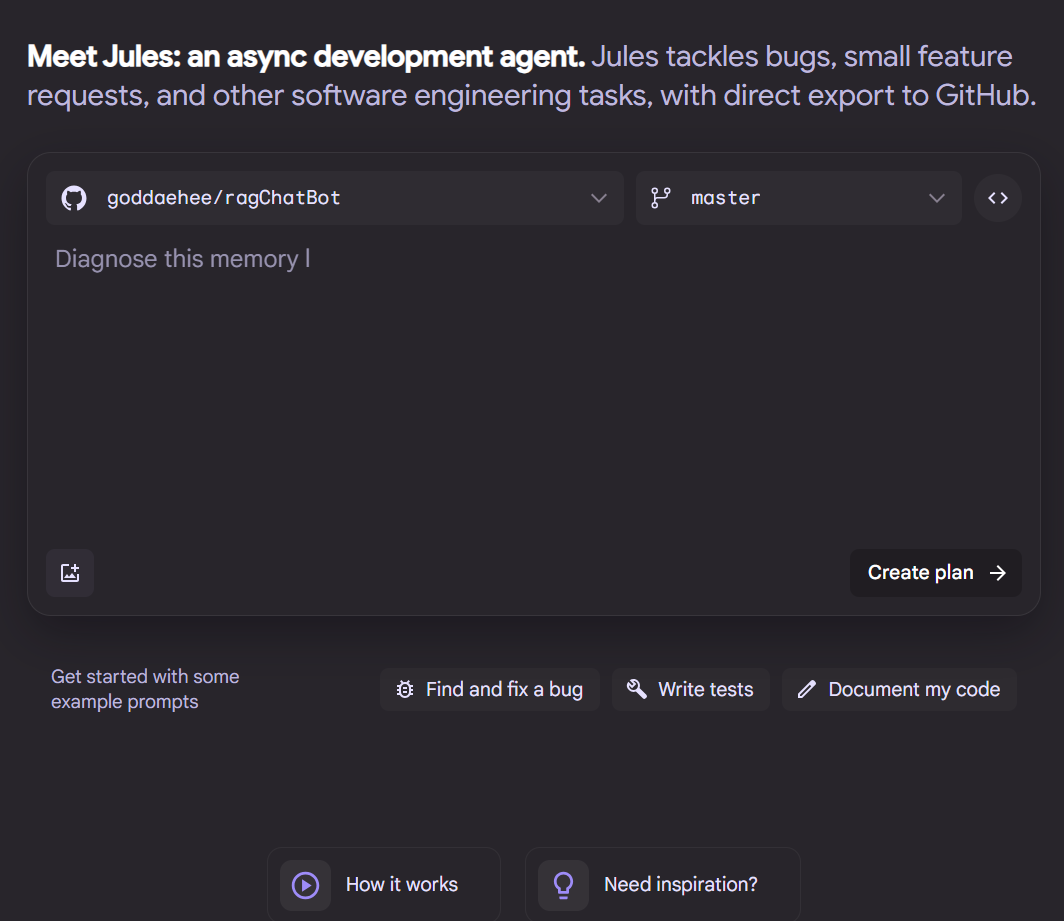Click the 'Meet Jules: an async development agent.' heading
The width and height of the screenshot is (1064, 921).
(306, 57)
